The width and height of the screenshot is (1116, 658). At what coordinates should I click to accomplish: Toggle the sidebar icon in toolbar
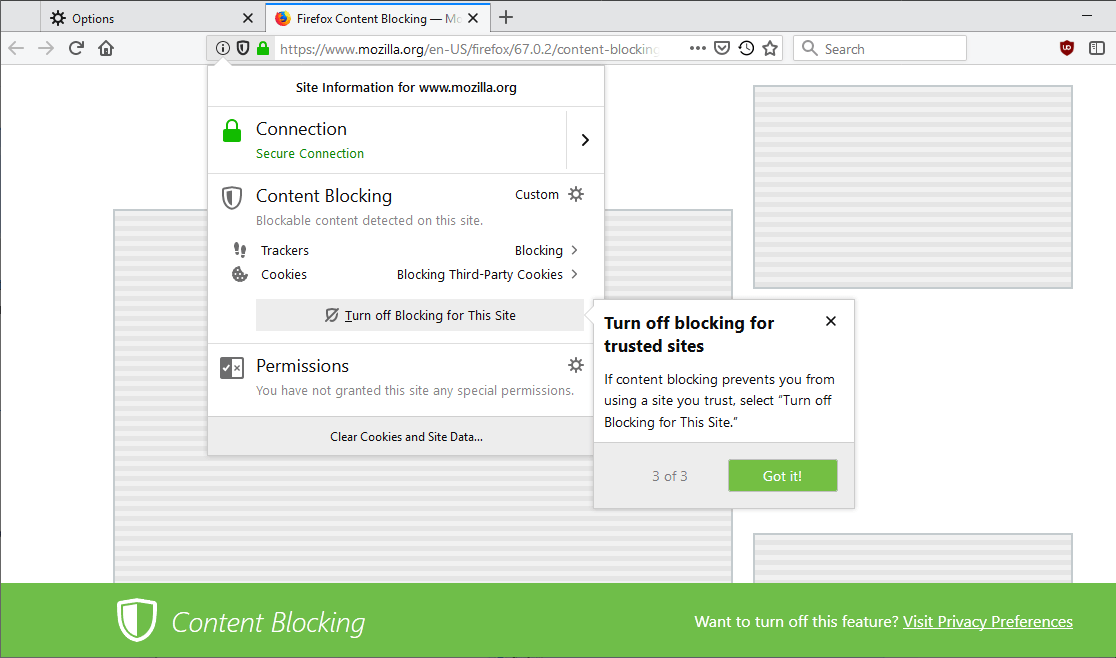pyautogui.click(x=1097, y=48)
